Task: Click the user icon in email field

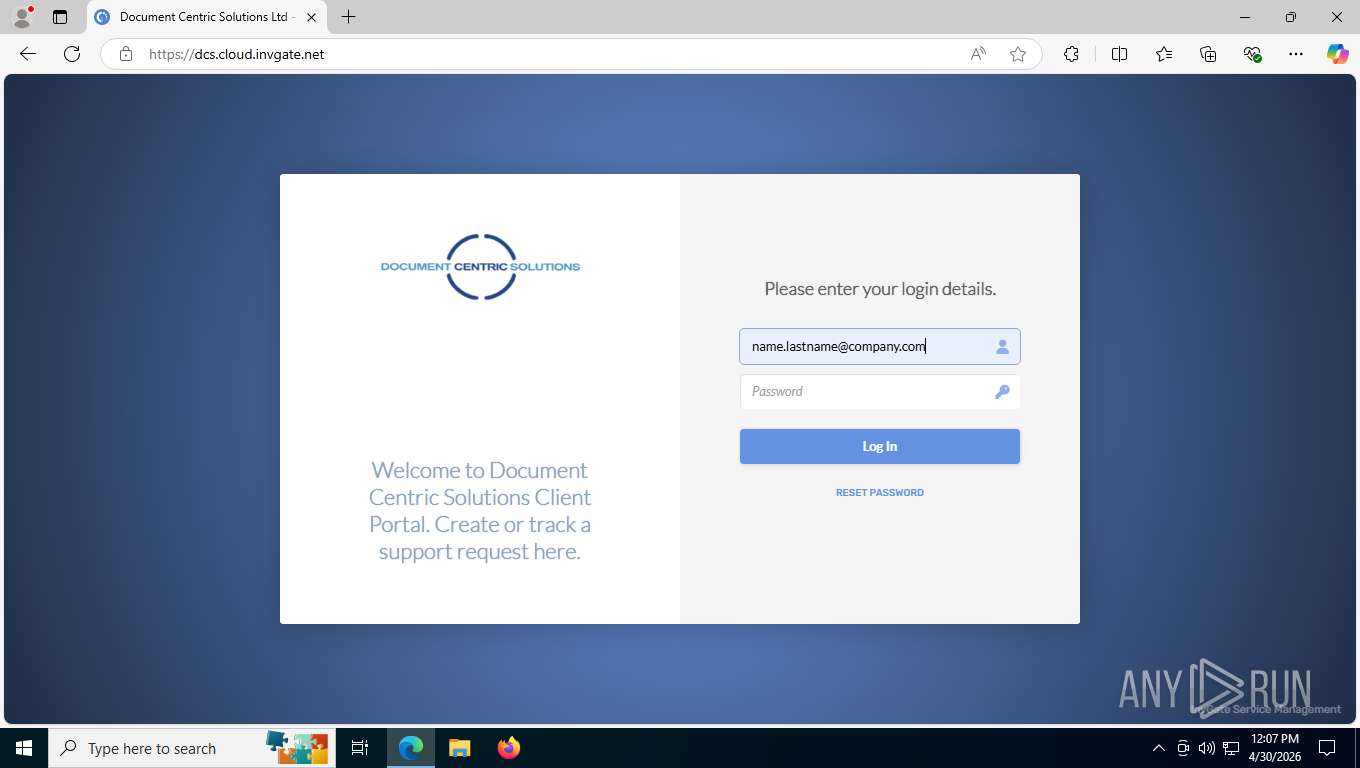Action: (x=1002, y=347)
